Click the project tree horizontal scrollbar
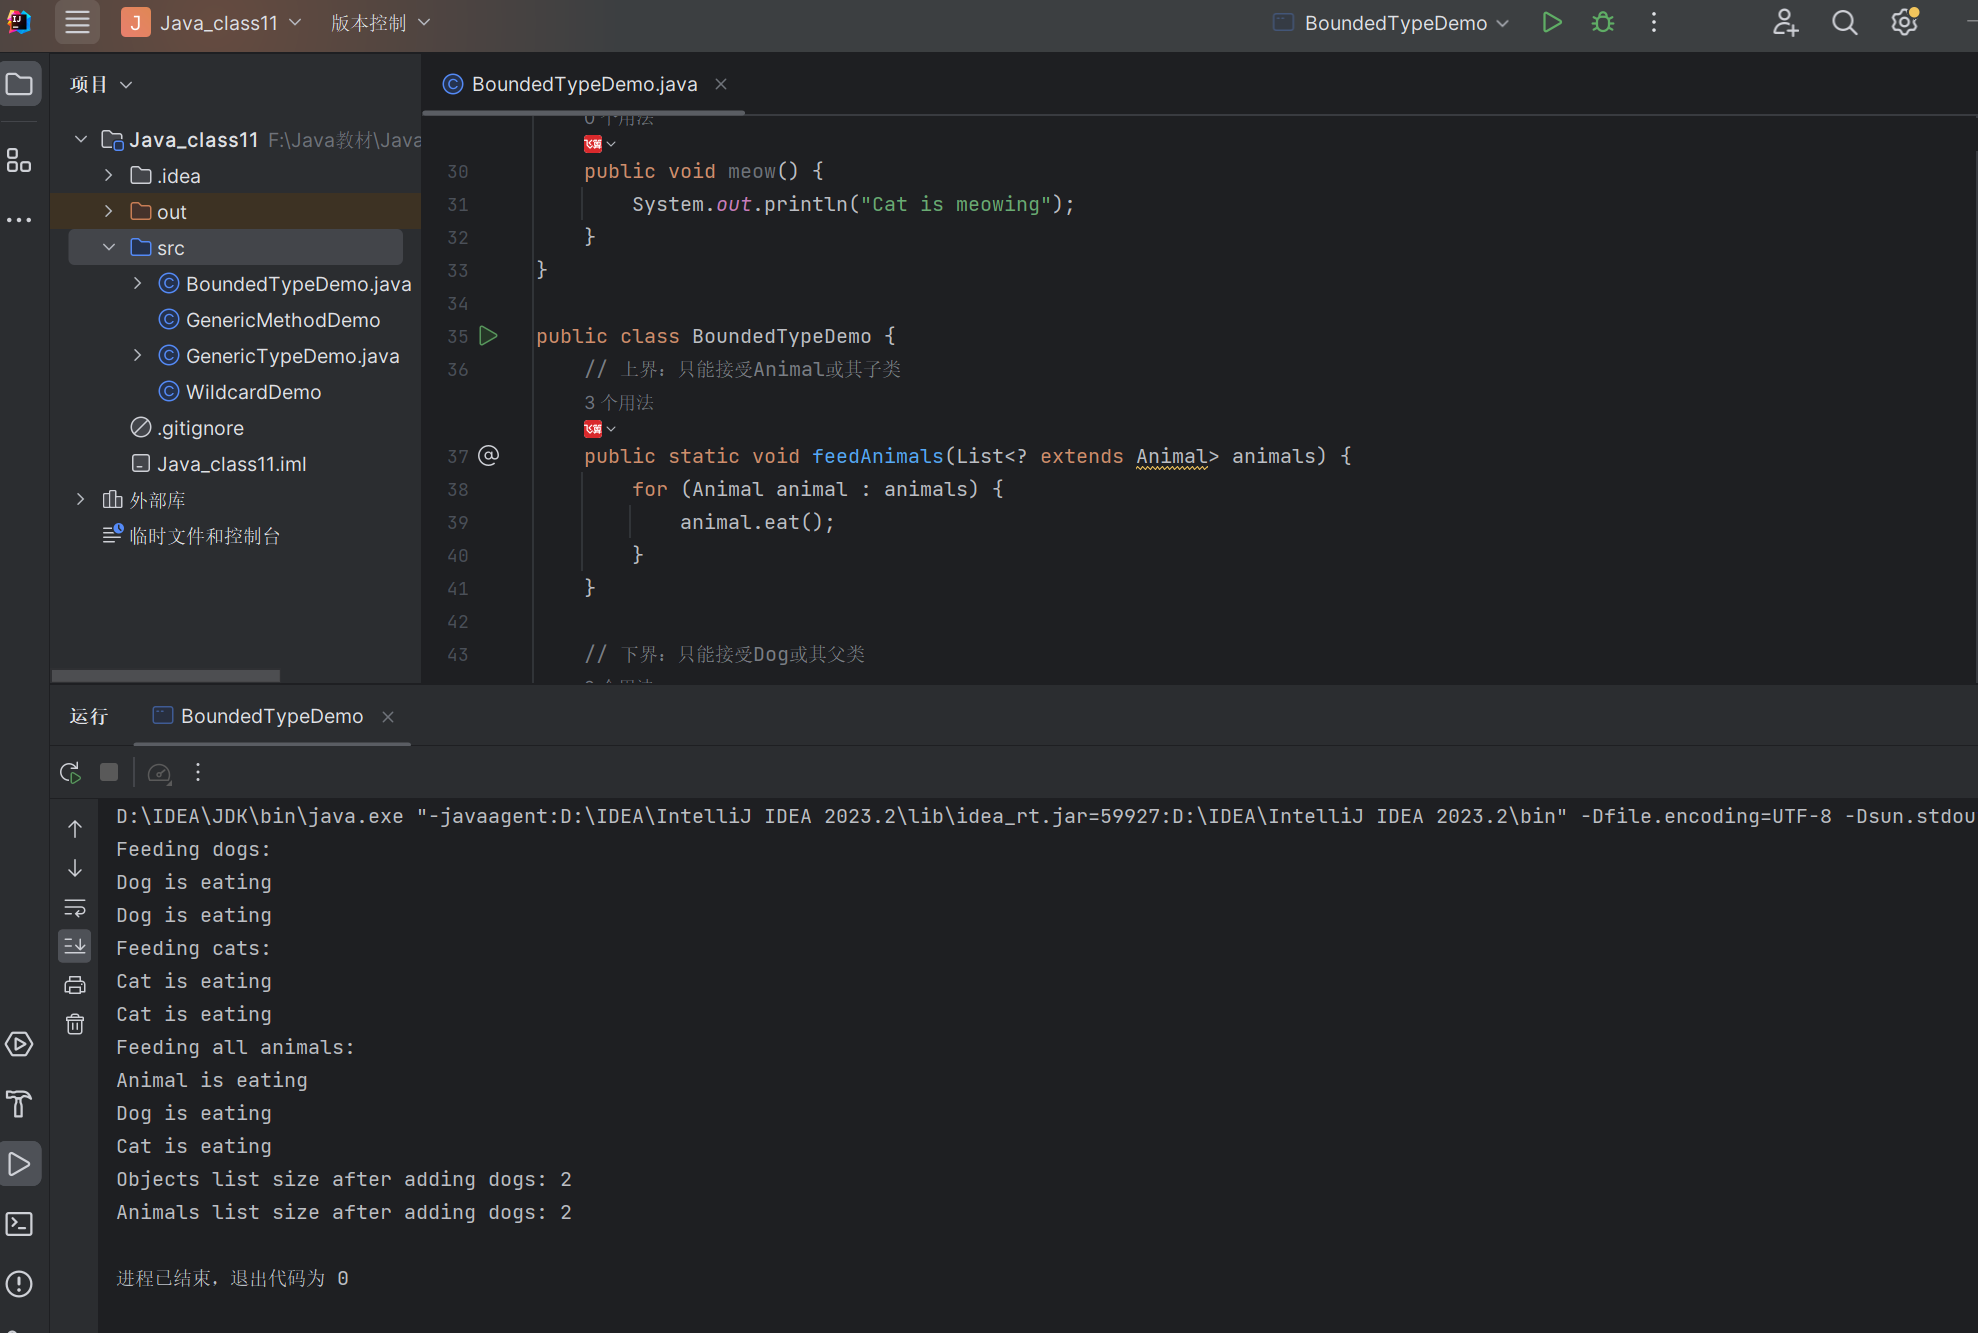Screen dimensions: 1978x1333 pos(166,676)
